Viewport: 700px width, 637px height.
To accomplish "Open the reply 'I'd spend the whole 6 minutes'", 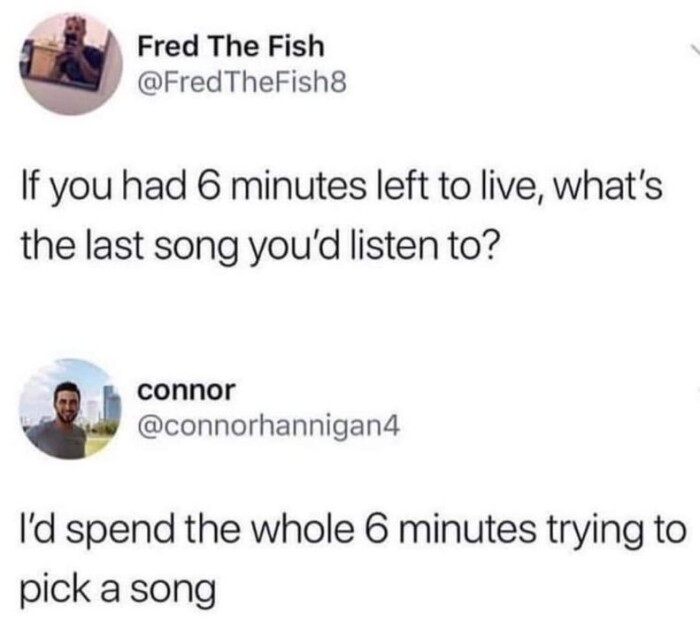I will [353, 559].
